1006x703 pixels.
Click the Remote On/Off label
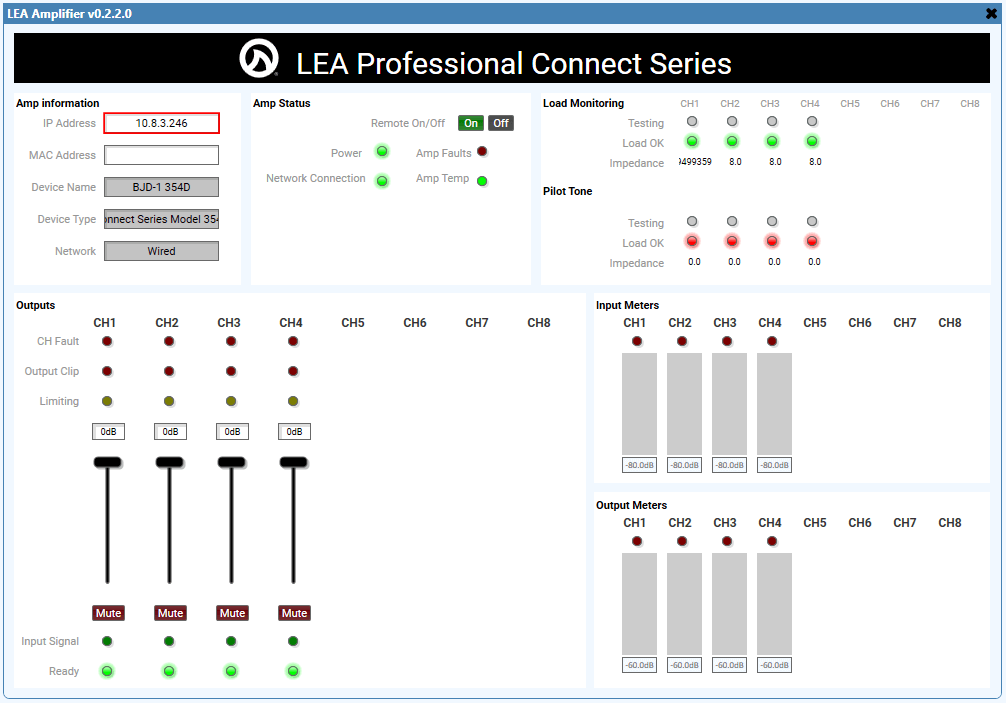pos(408,123)
